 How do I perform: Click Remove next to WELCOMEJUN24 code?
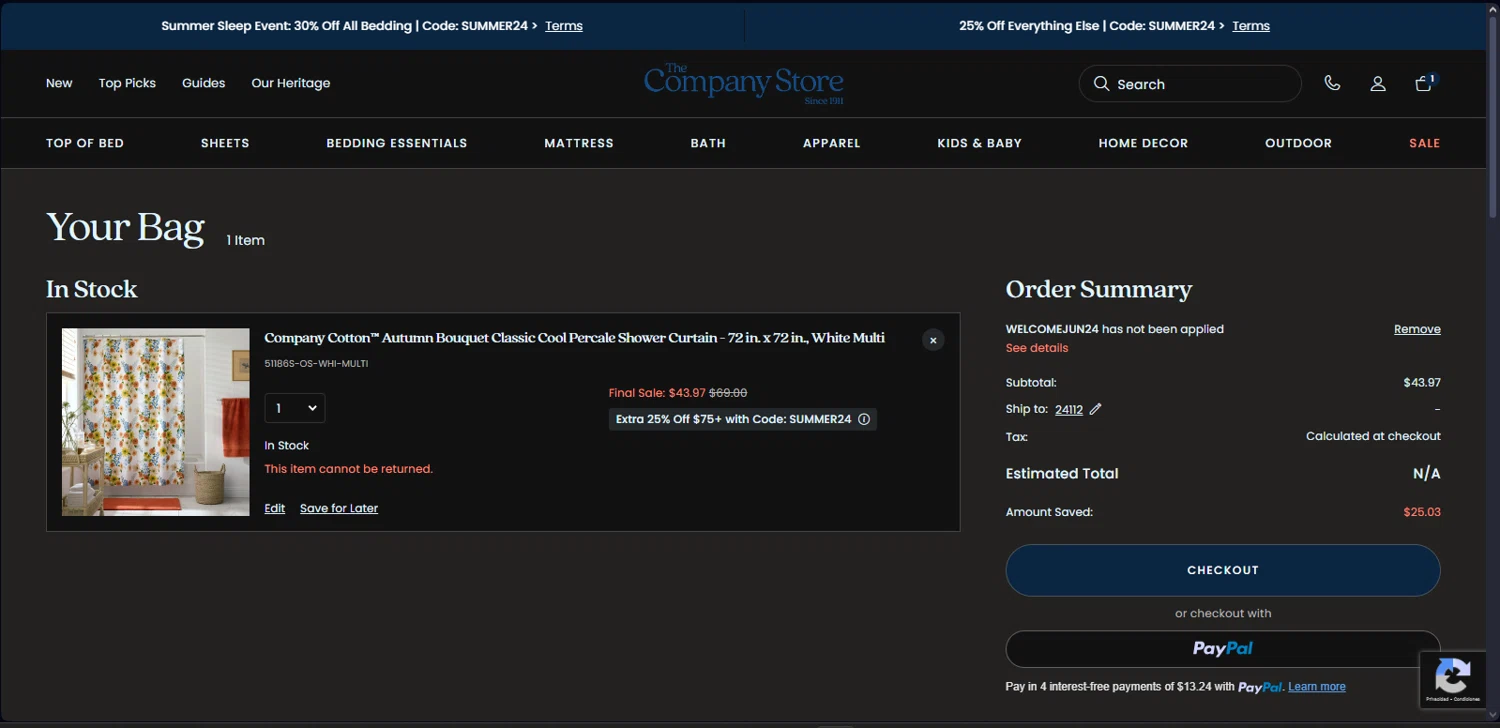(1417, 329)
